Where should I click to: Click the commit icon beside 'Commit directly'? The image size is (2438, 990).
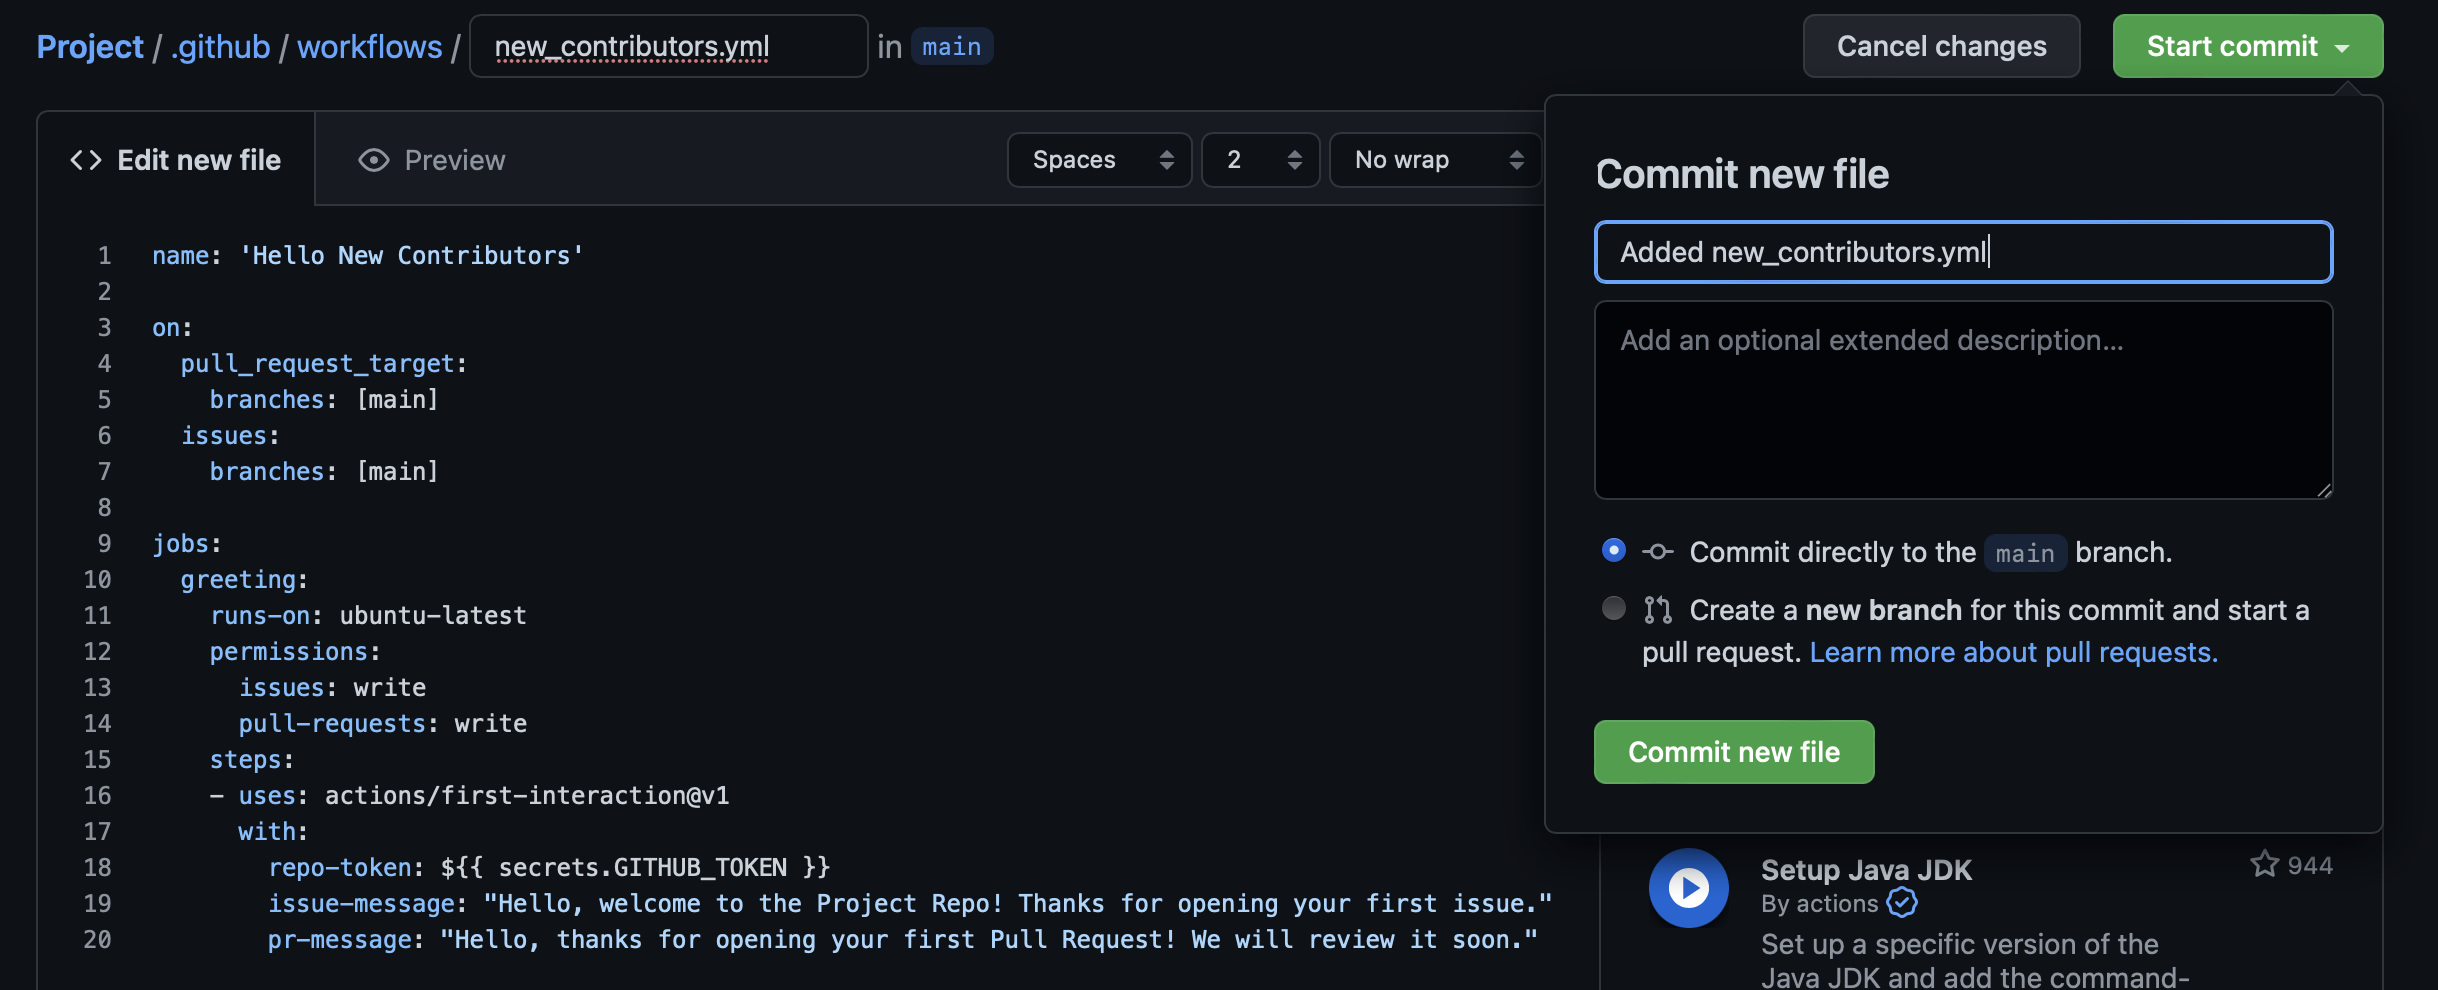(x=1658, y=552)
